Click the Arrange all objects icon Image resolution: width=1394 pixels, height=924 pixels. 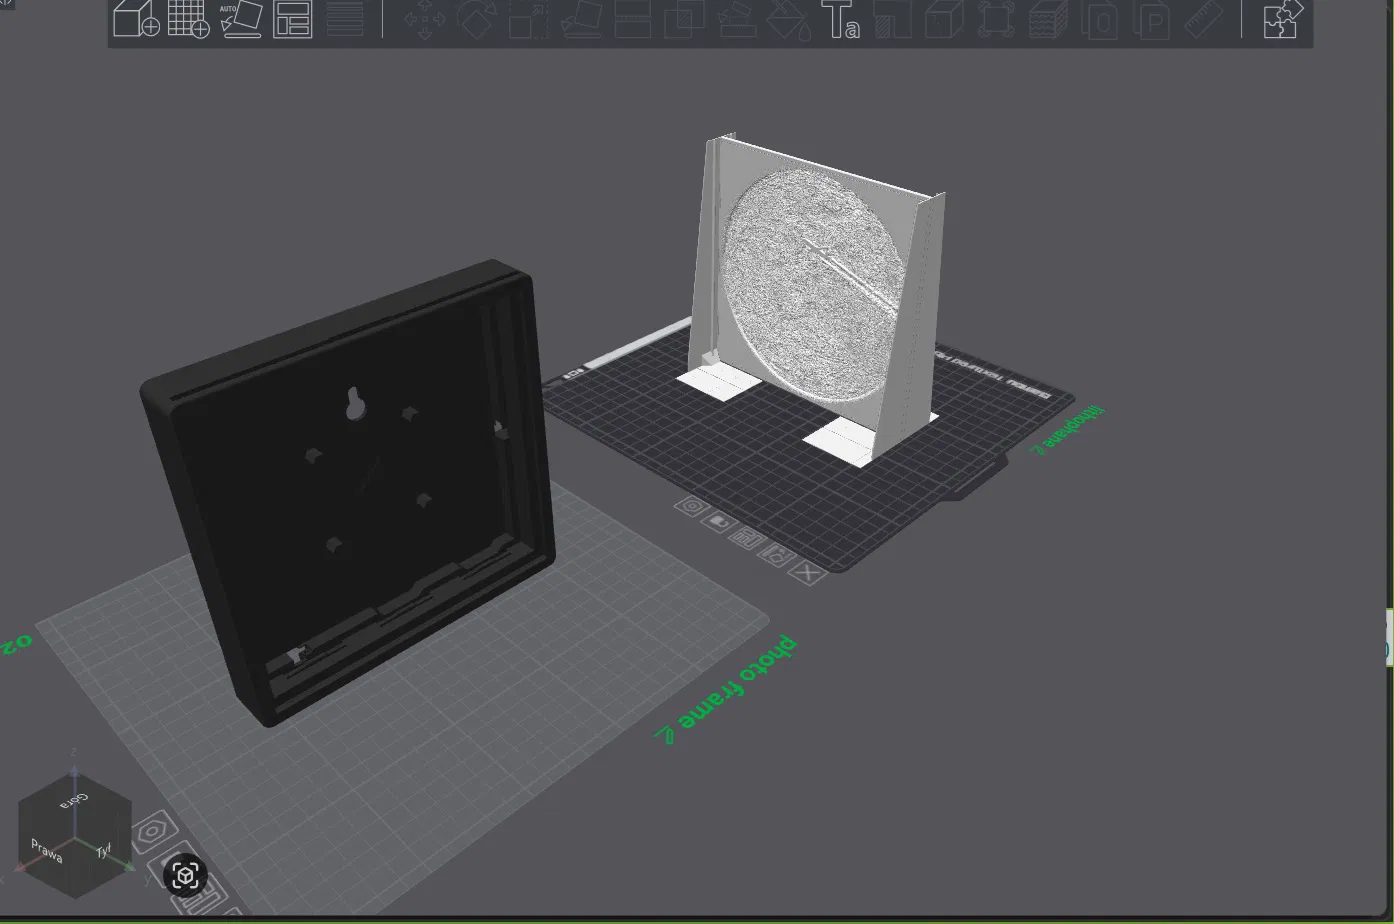coord(292,18)
